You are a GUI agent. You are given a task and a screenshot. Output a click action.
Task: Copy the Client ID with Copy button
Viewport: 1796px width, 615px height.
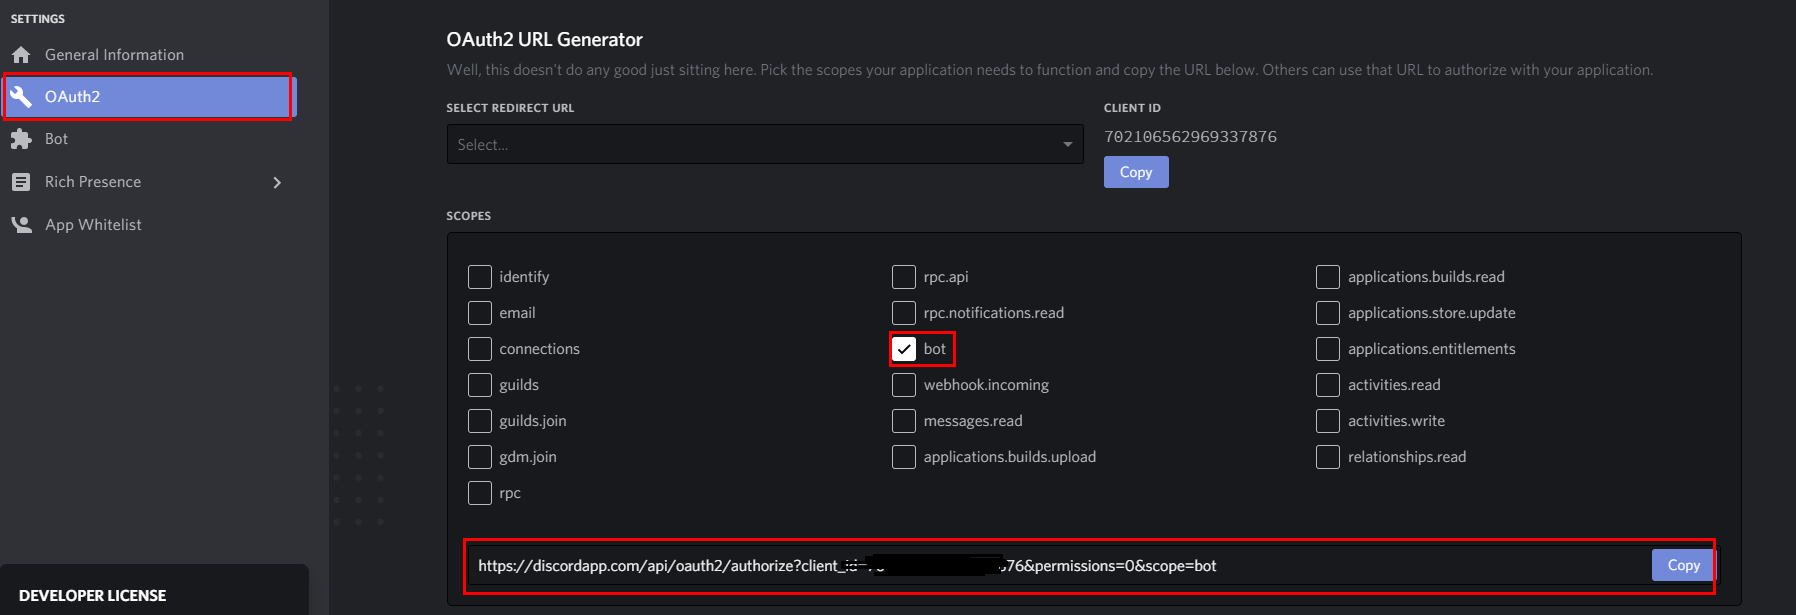point(1136,172)
